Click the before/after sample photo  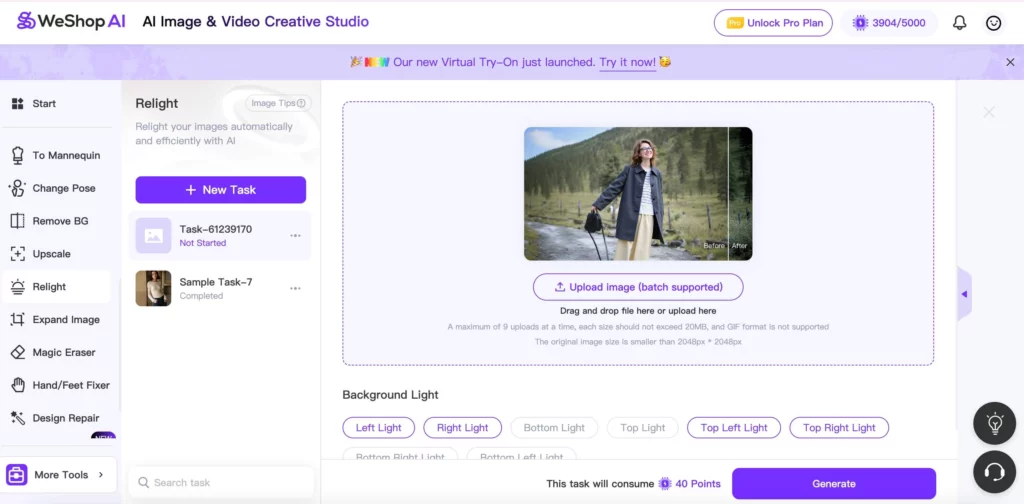[x=638, y=194]
